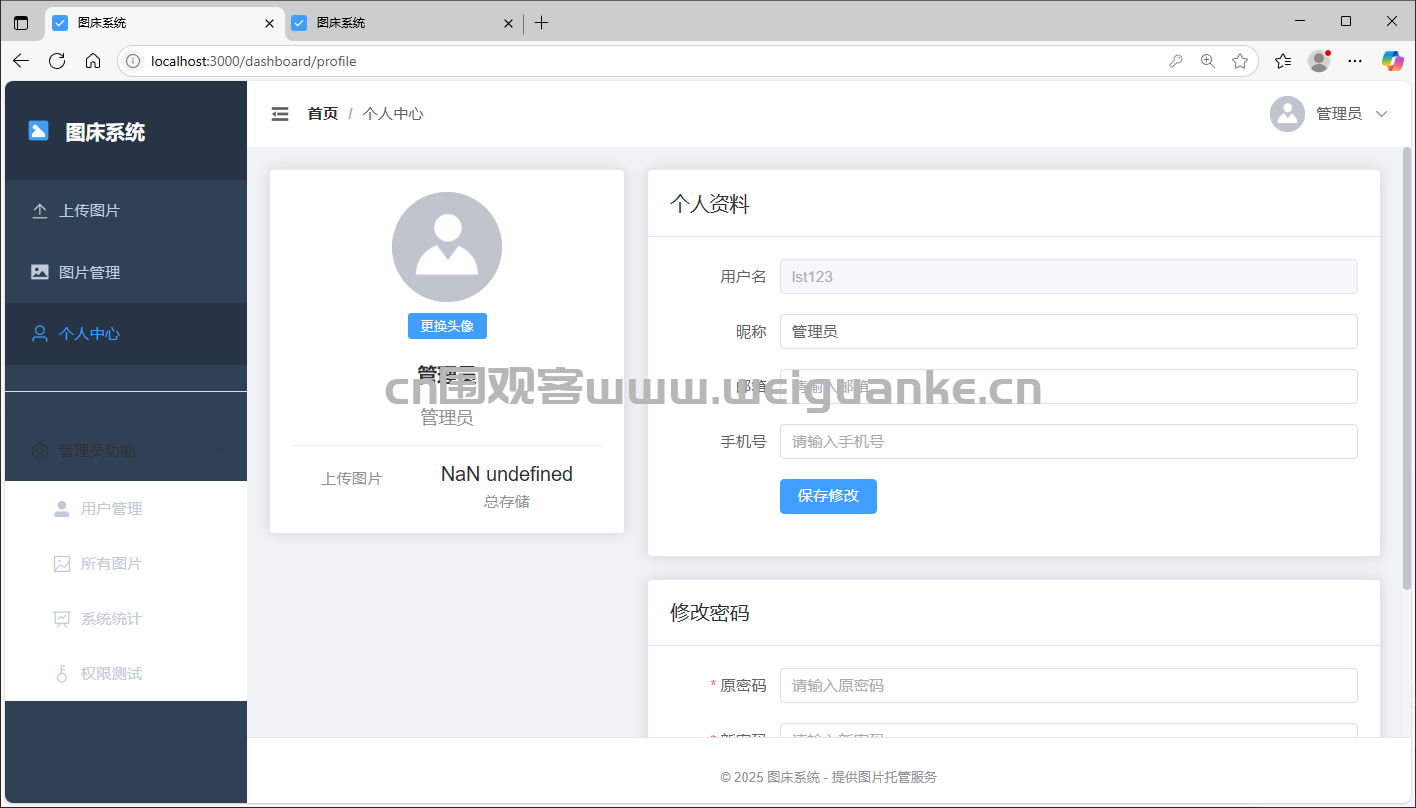
Task: Click the small header avatar icon
Action: pos(1288,114)
